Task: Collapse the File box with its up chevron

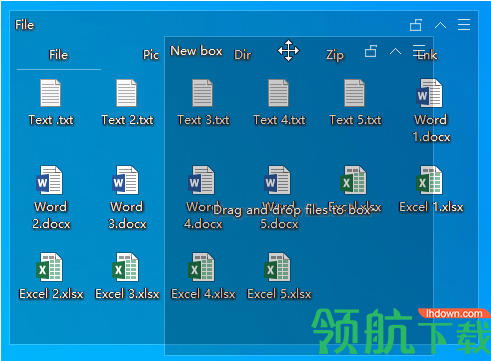Action: 440,25
